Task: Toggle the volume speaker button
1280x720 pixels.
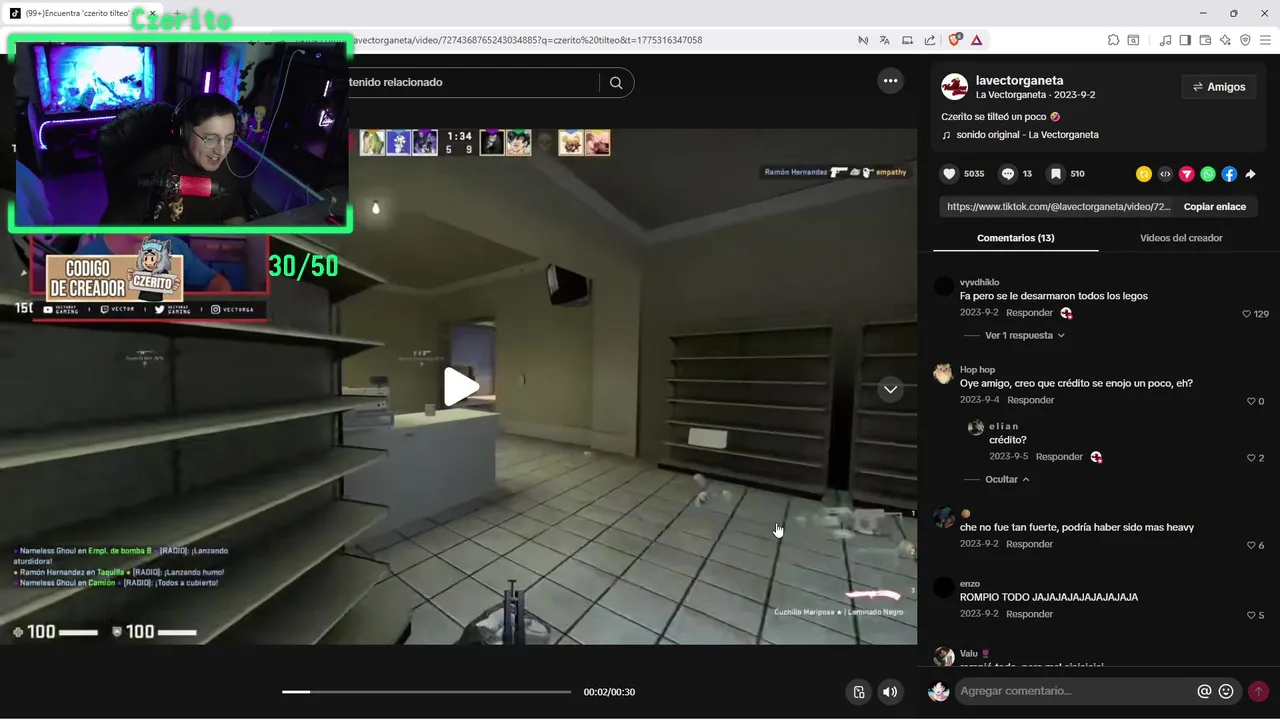Action: 889,692
